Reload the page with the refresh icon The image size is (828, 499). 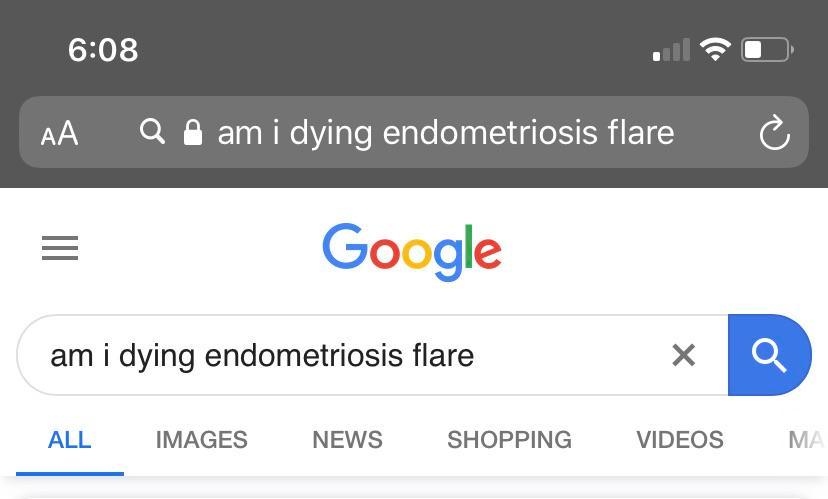[774, 133]
